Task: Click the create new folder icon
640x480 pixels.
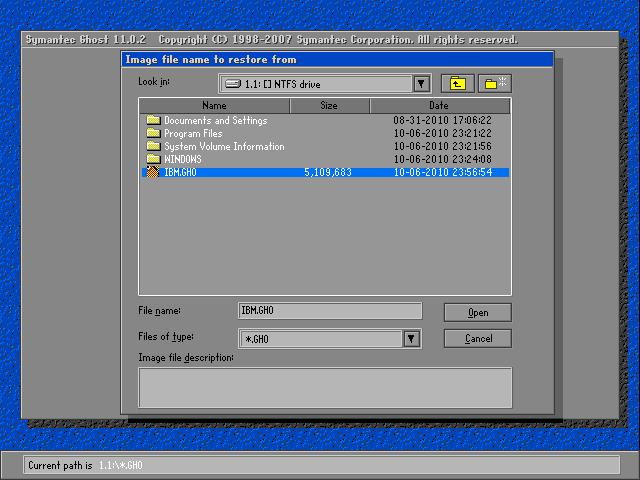Action: click(495, 84)
